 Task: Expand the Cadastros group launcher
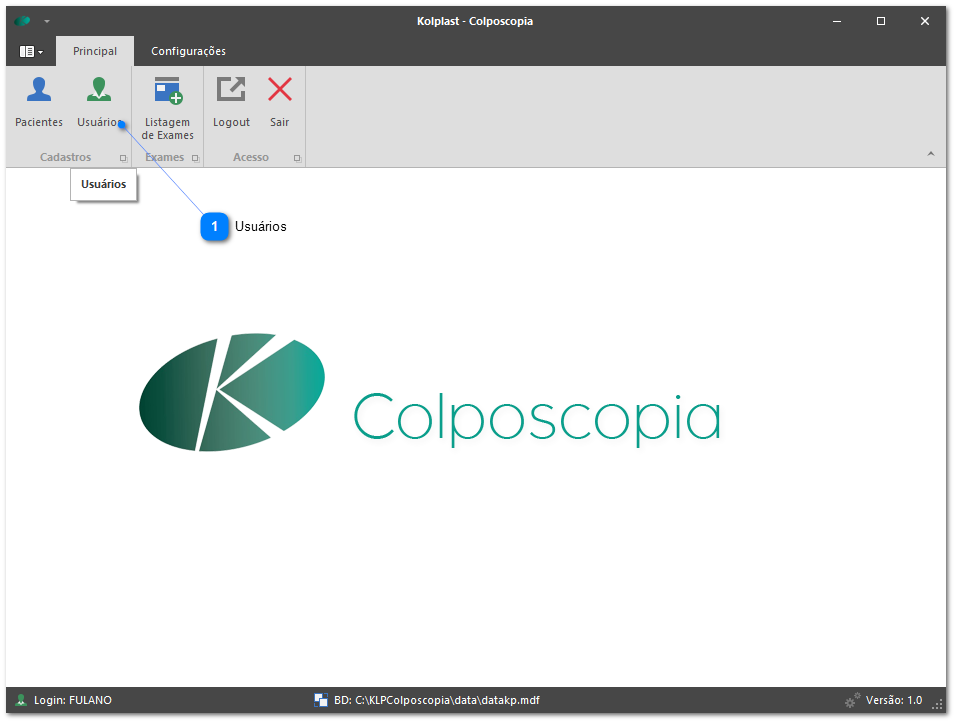(123, 158)
